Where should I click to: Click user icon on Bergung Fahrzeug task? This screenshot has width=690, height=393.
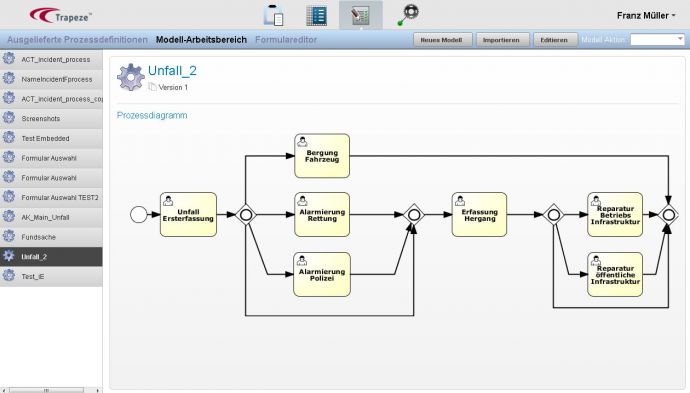[x=302, y=142]
